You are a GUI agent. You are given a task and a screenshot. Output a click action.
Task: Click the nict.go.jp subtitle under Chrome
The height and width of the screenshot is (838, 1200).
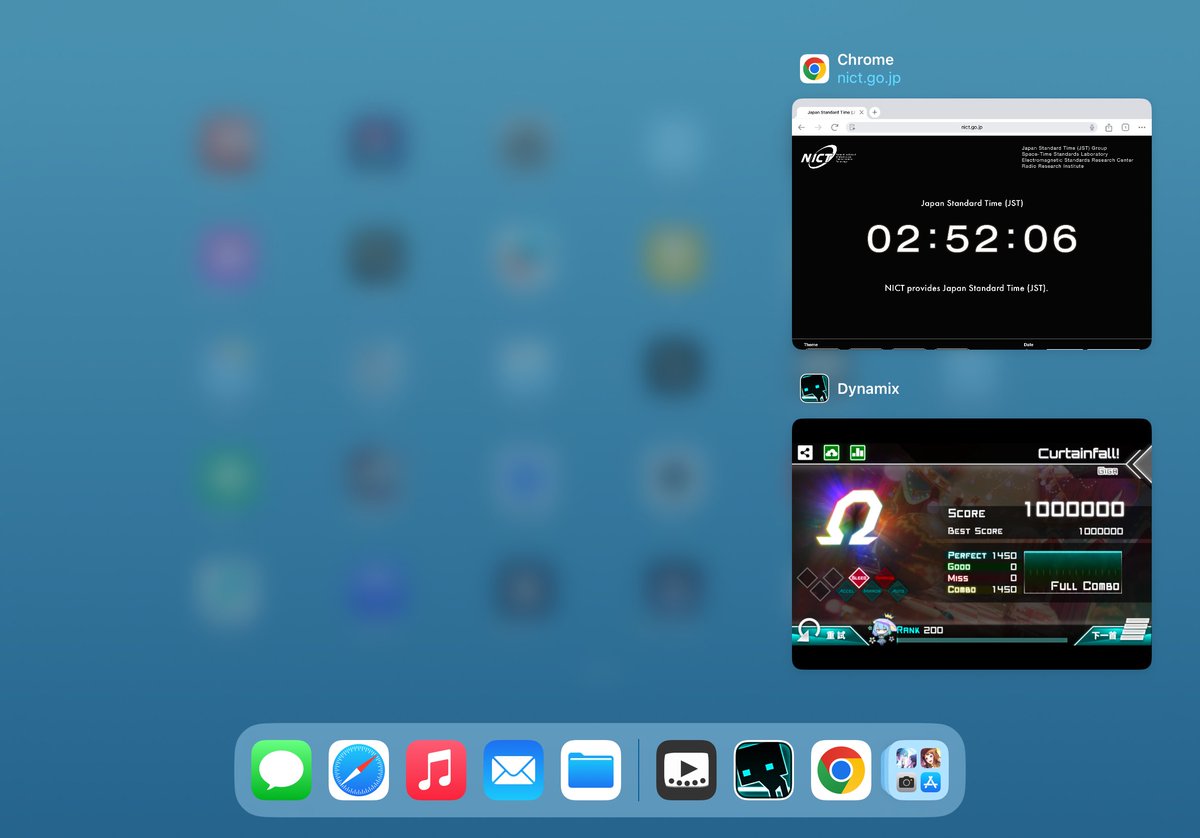point(869,77)
